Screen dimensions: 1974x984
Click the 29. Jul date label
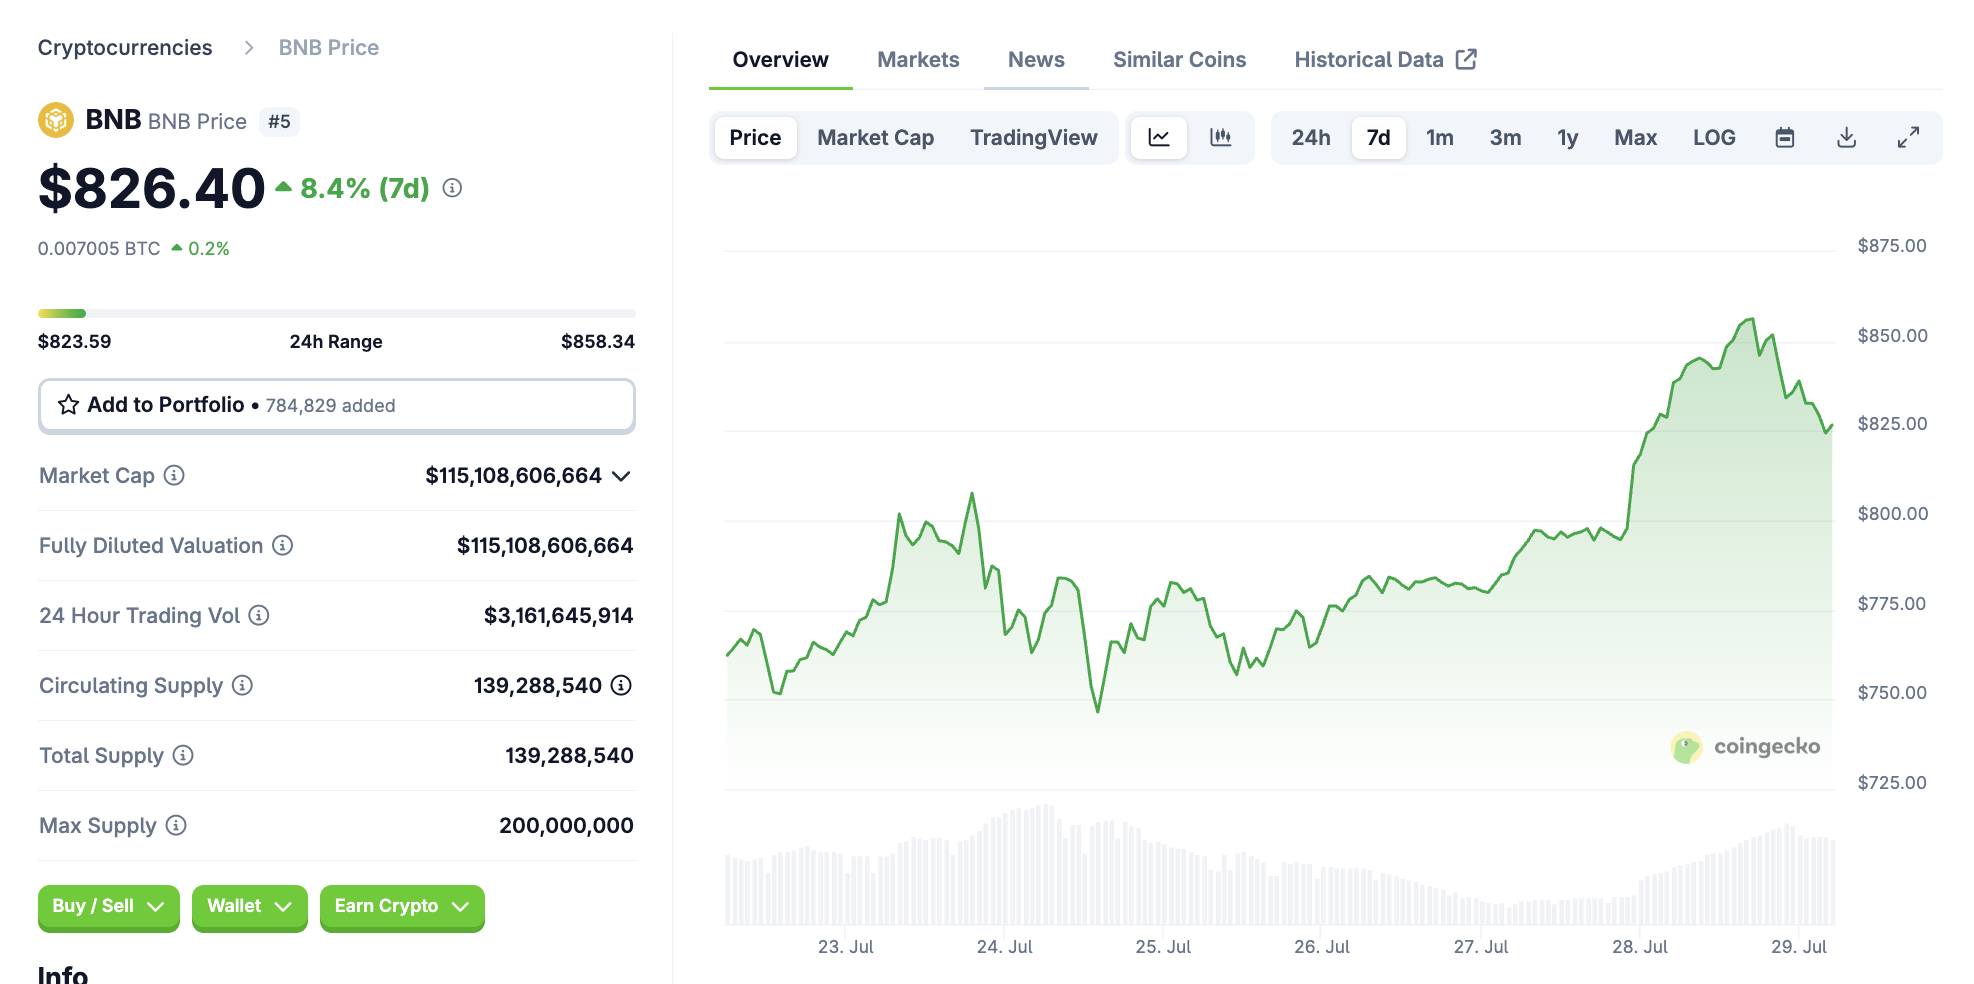1799,947
